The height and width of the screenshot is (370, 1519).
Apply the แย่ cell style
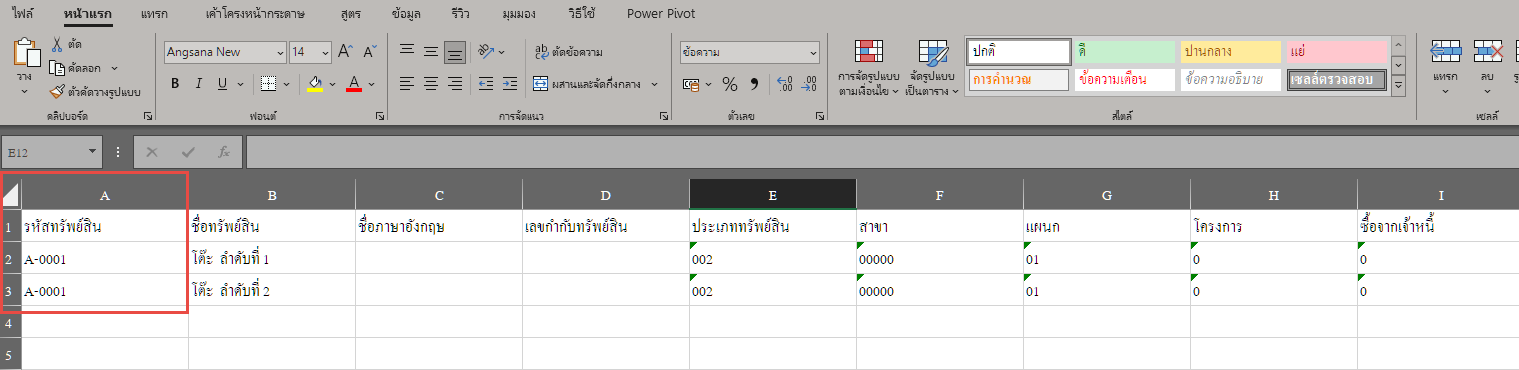pyautogui.click(x=1336, y=50)
